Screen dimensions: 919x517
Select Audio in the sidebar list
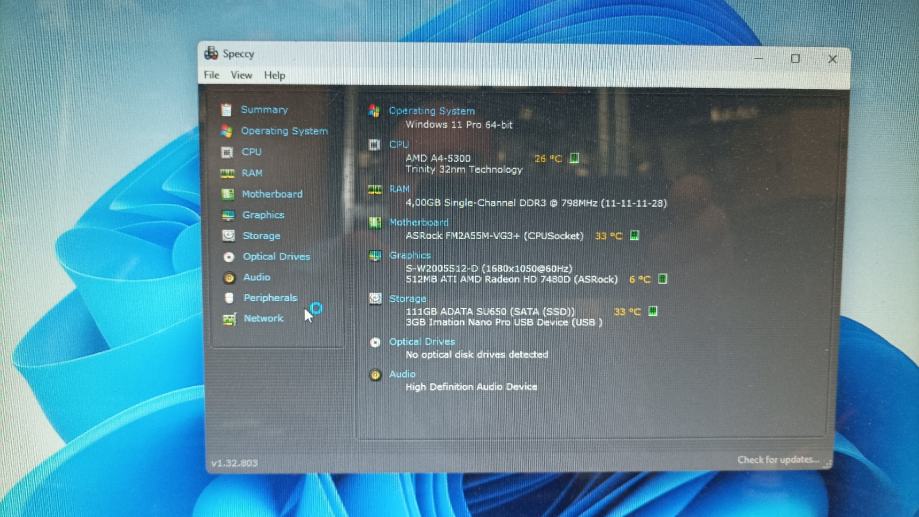click(x=257, y=277)
